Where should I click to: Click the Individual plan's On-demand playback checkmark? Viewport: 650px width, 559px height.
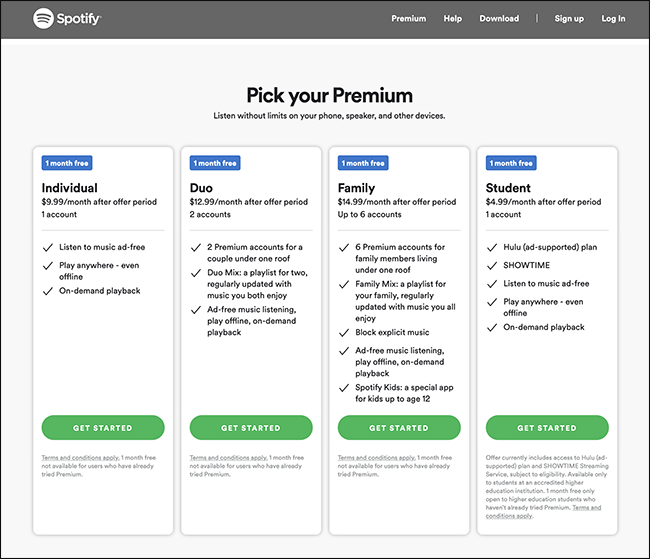[x=48, y=291]
